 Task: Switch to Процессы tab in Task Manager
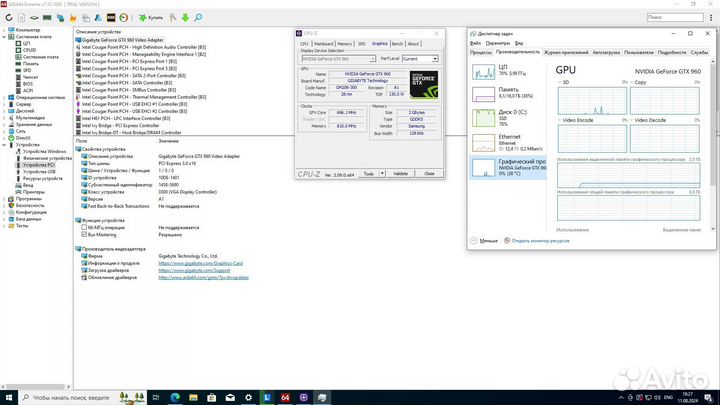[481, 52]
